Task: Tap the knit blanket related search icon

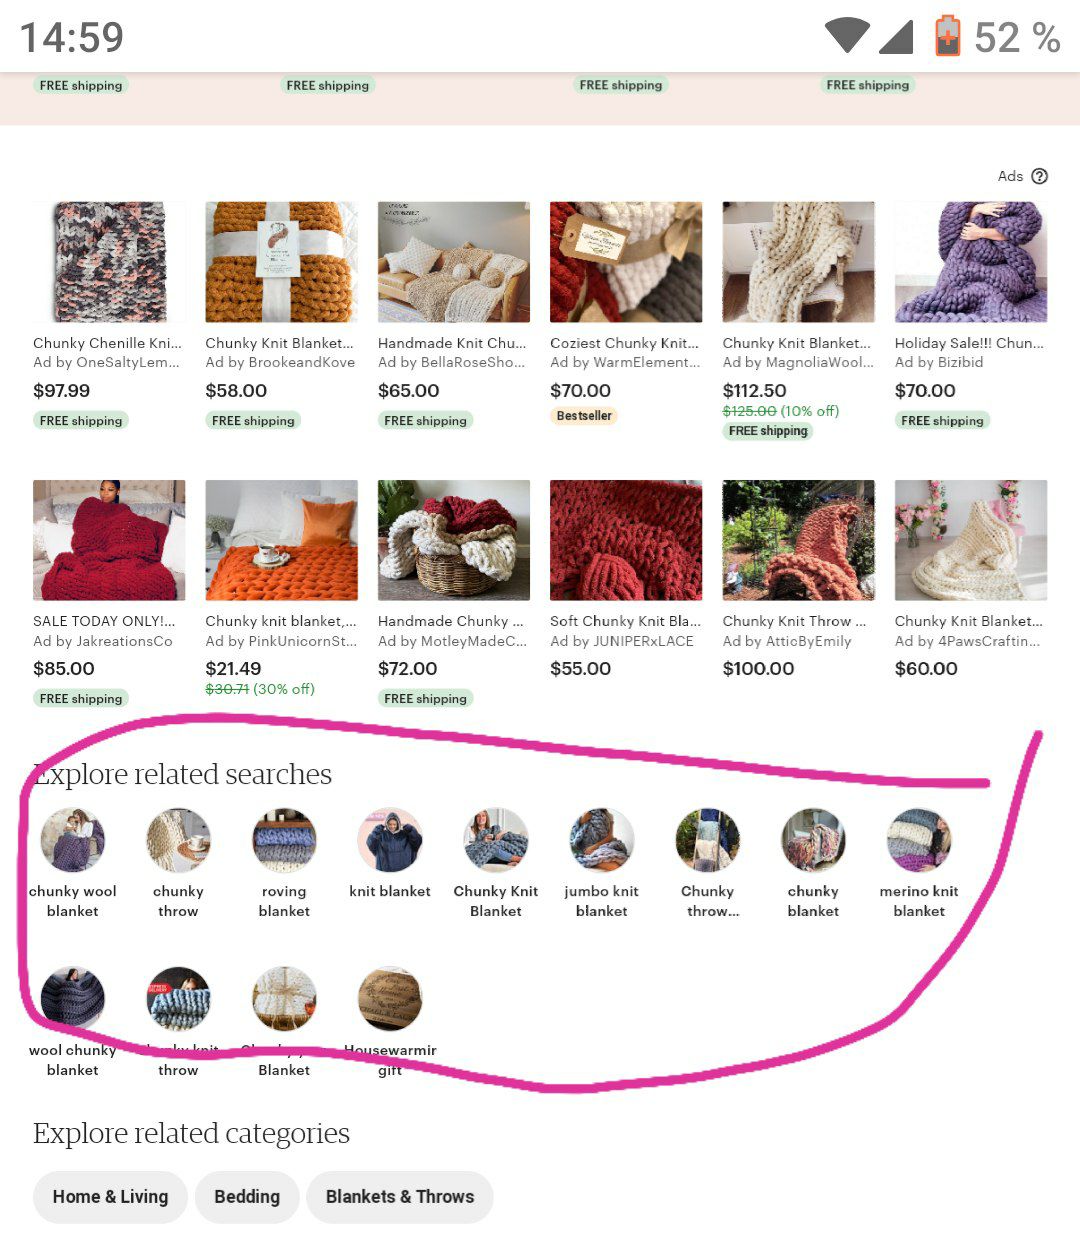Action: click(x=390, y=840)
